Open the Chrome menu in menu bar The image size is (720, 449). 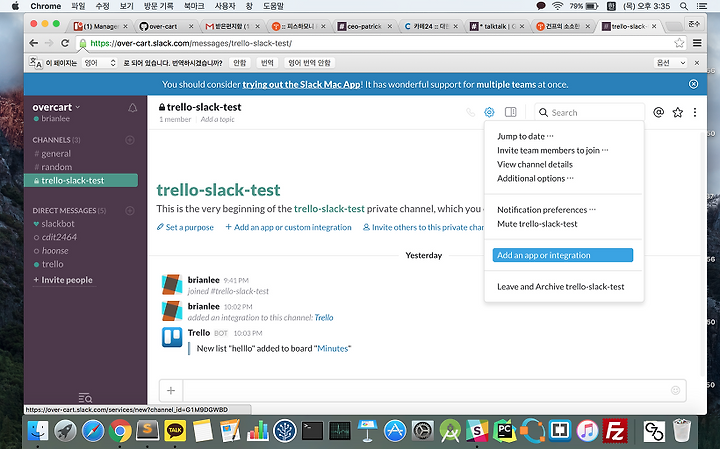tap(45, 6)
